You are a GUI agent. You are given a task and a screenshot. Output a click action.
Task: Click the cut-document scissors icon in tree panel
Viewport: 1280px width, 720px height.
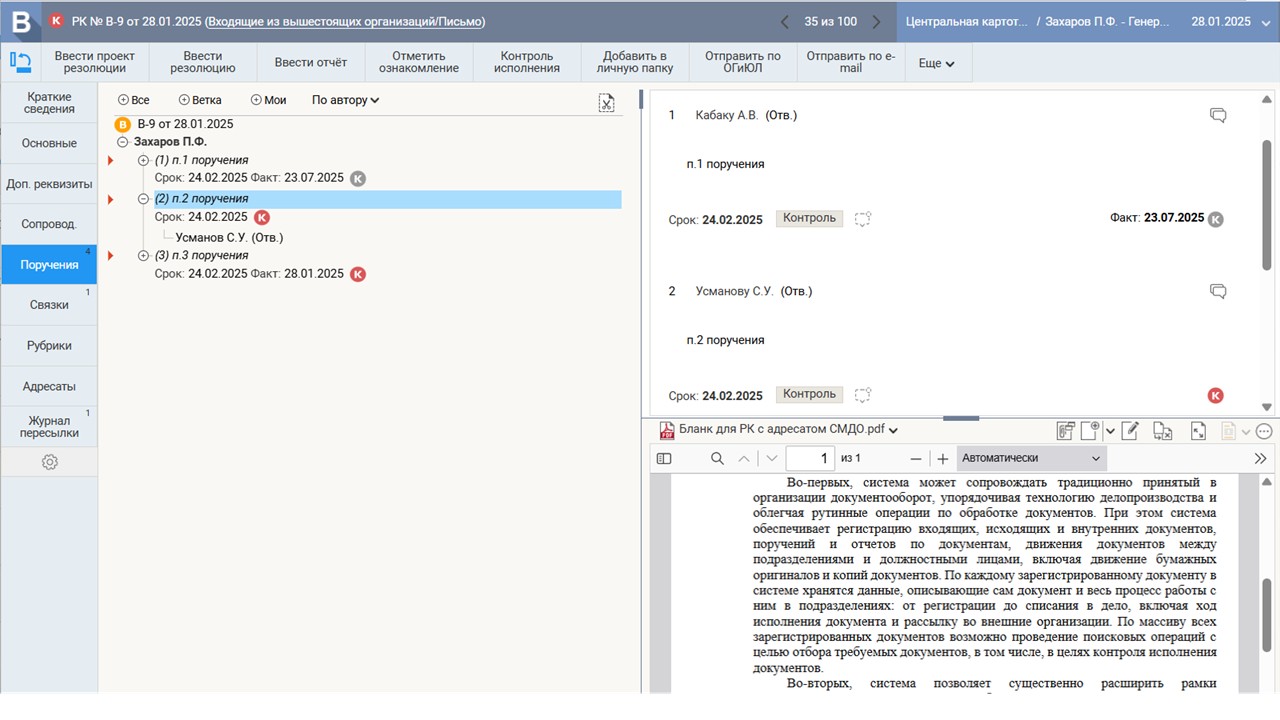606,103
